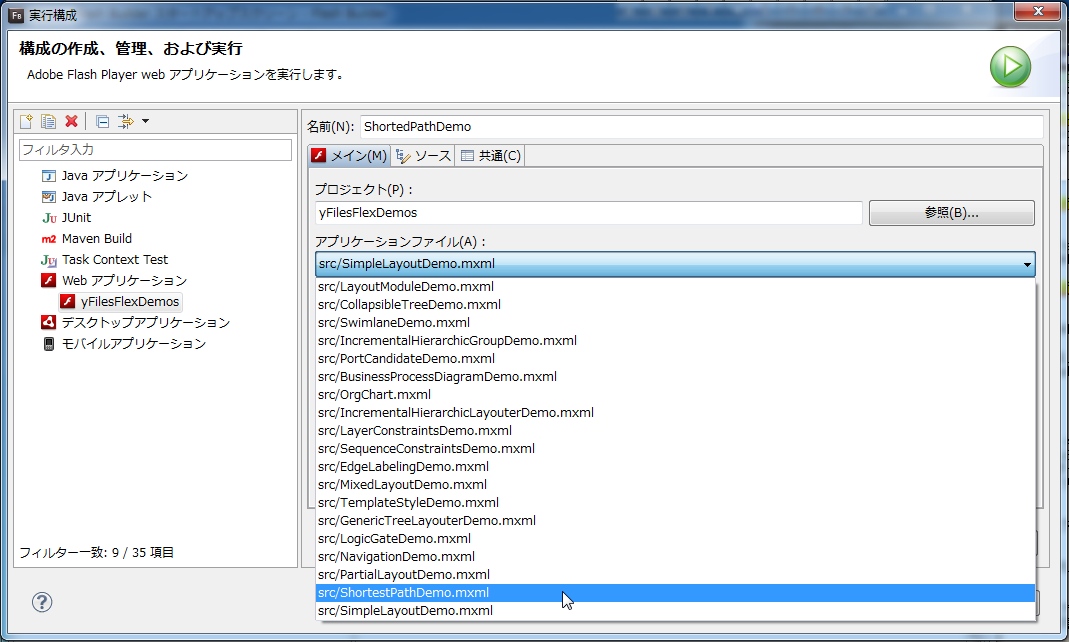Click the green Run arrow graphic

[1010, 67]
